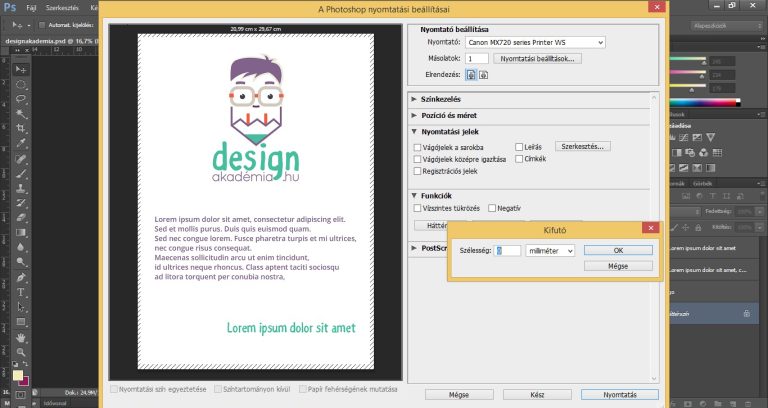
Task: Enable Vágójelek a sarokba checkbox
Action: (417, 147)
